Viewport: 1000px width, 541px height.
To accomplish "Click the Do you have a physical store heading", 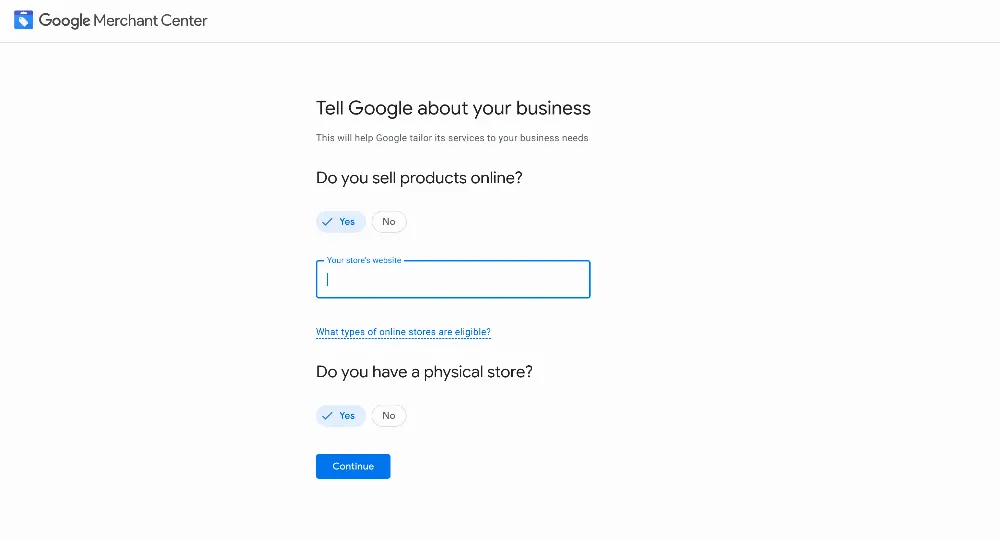I will [x=424, y=372].
